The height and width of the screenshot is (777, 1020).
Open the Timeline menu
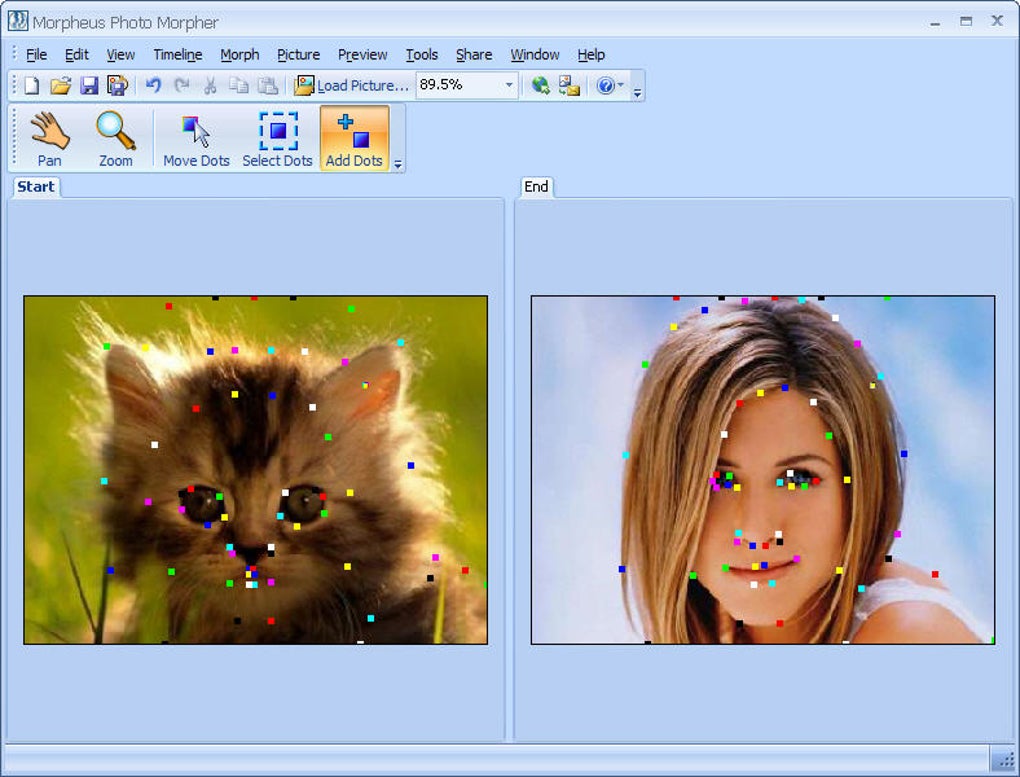tap(178, 55)
